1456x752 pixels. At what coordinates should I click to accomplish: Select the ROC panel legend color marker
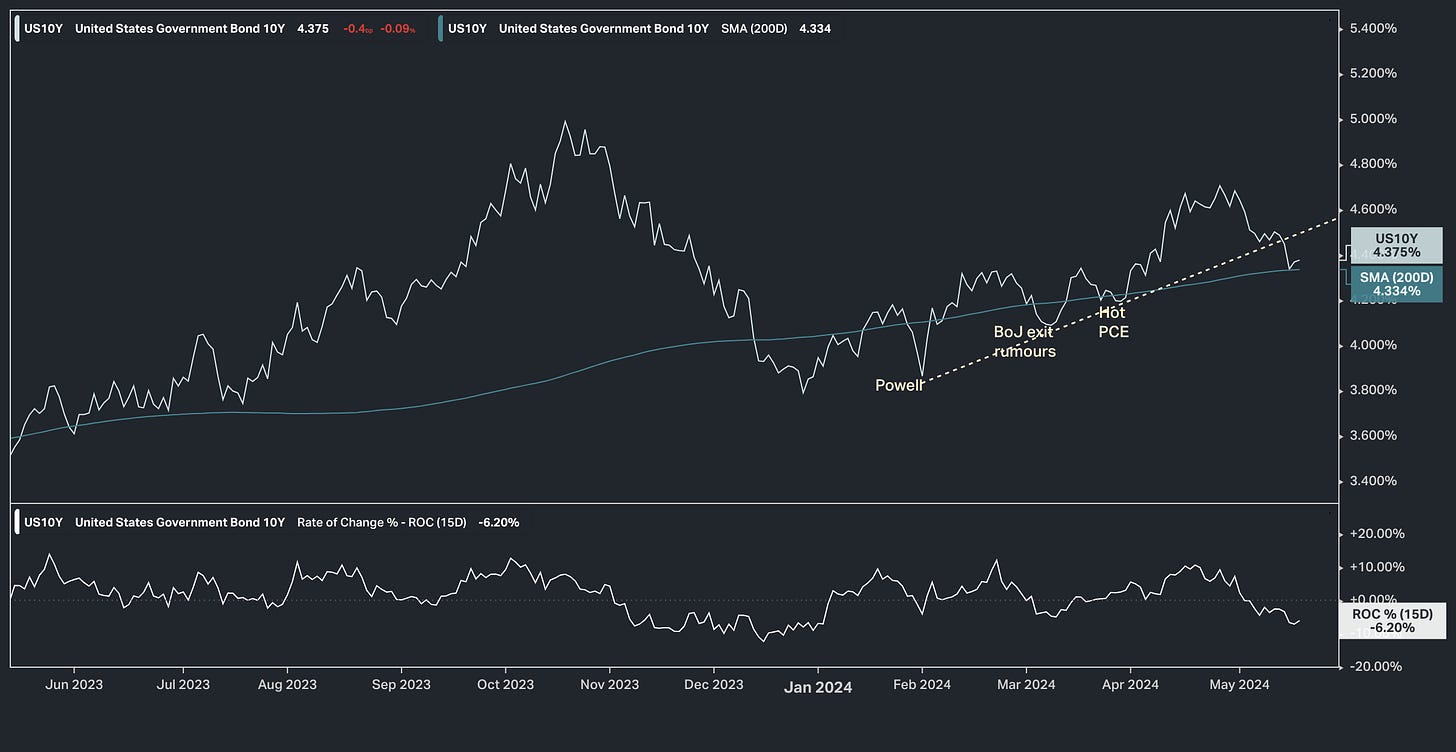coord(16,522)
